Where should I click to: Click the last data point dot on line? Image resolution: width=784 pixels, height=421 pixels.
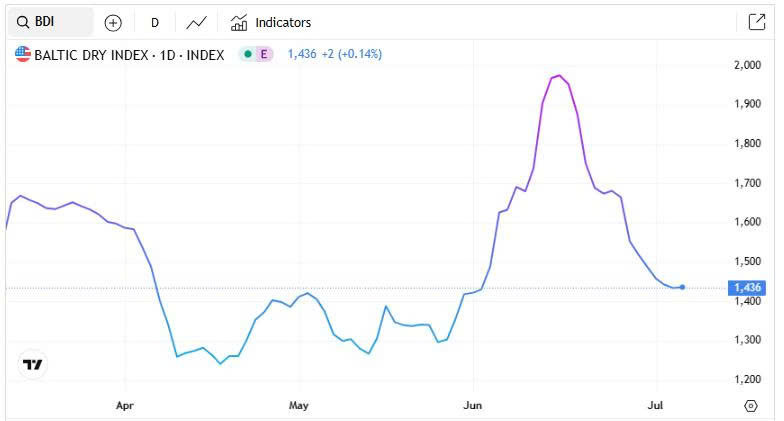coord(682,287)
